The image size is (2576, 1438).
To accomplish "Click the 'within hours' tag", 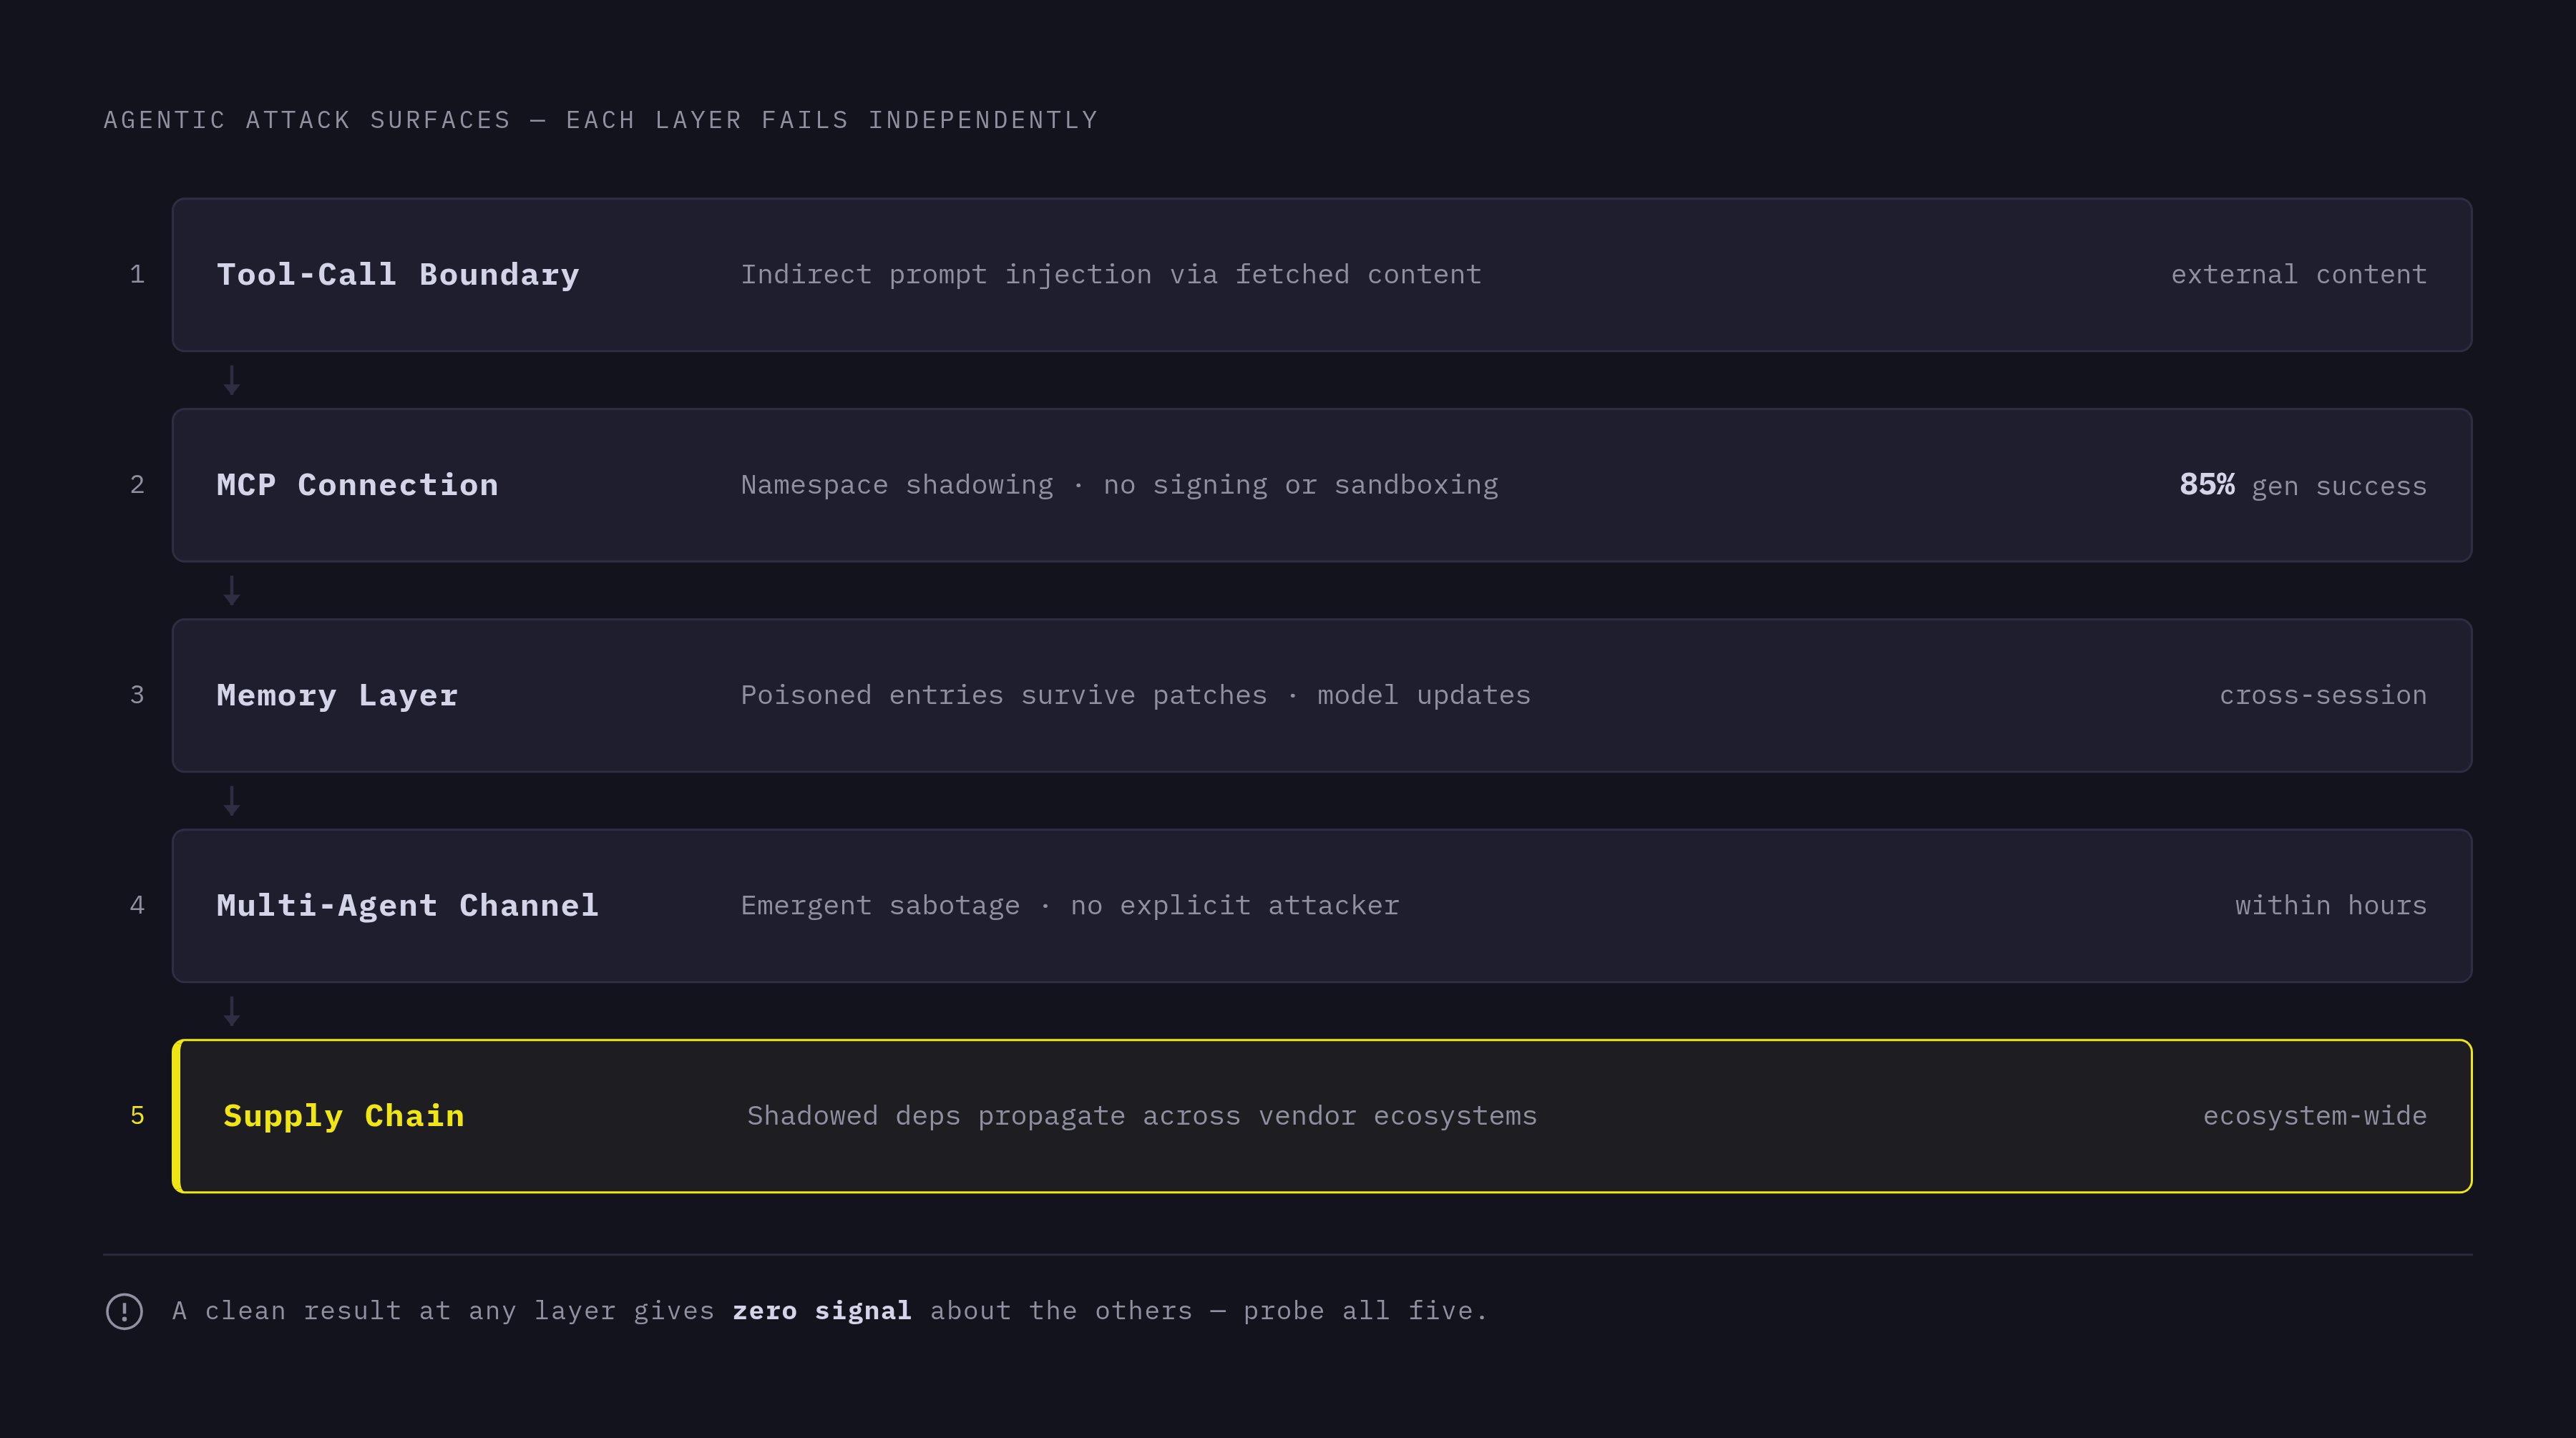I will 2331,905.
